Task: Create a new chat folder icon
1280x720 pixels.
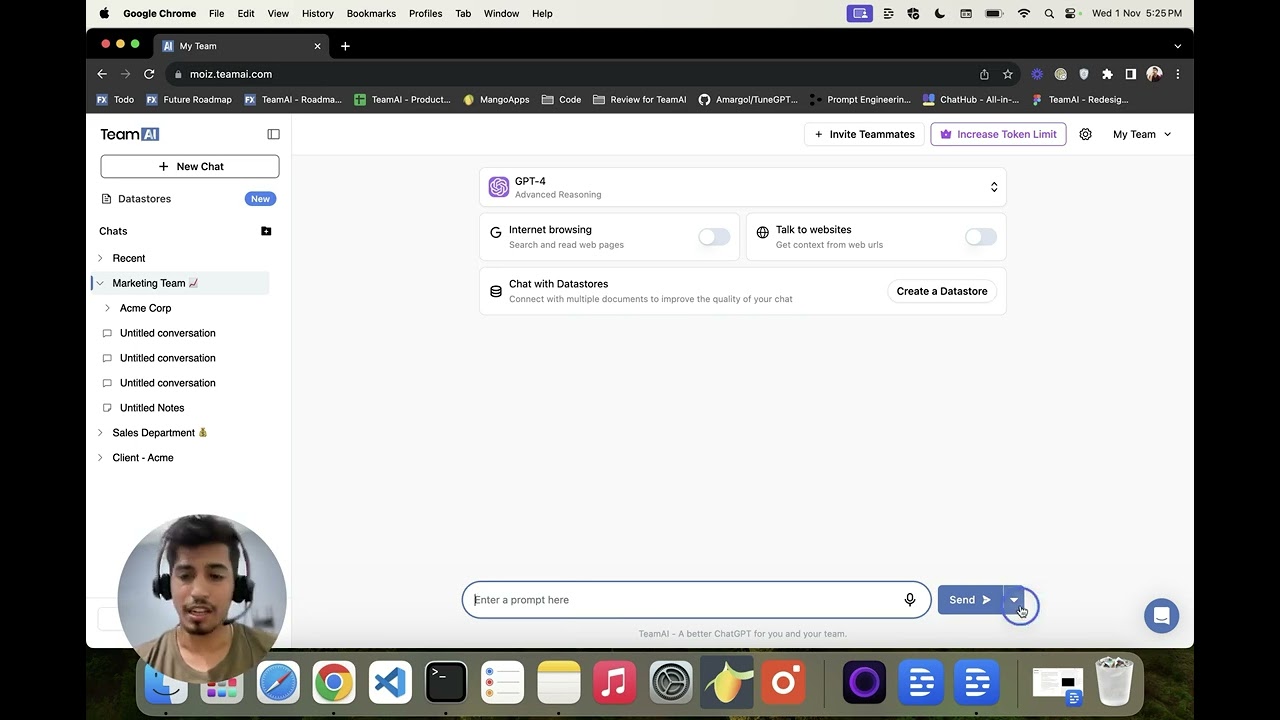Action: (x=266, y=231)
